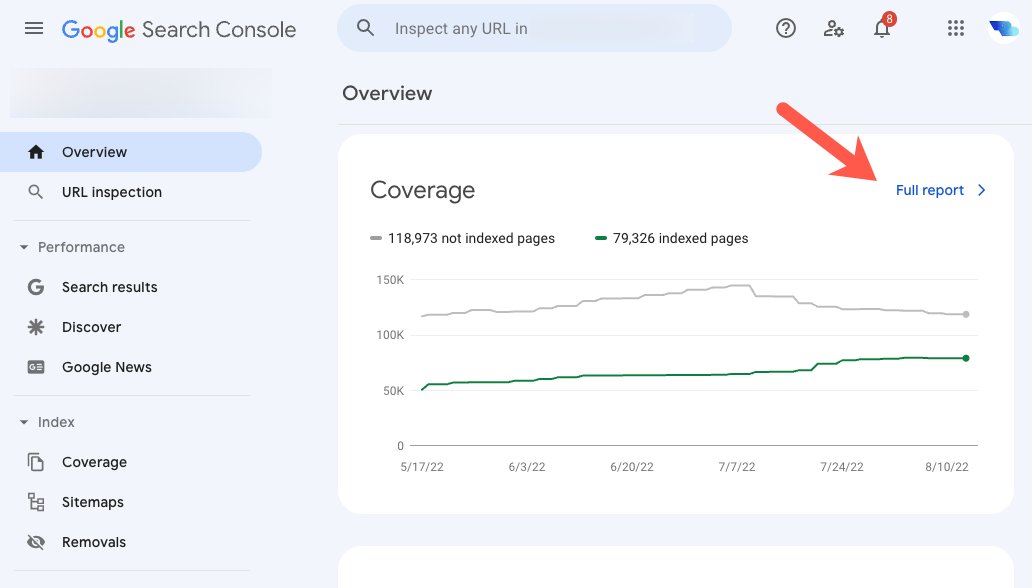Click the 7/7/22 axis date label
This screenshot has height=588, width=1032.
[x=736, y=467]
